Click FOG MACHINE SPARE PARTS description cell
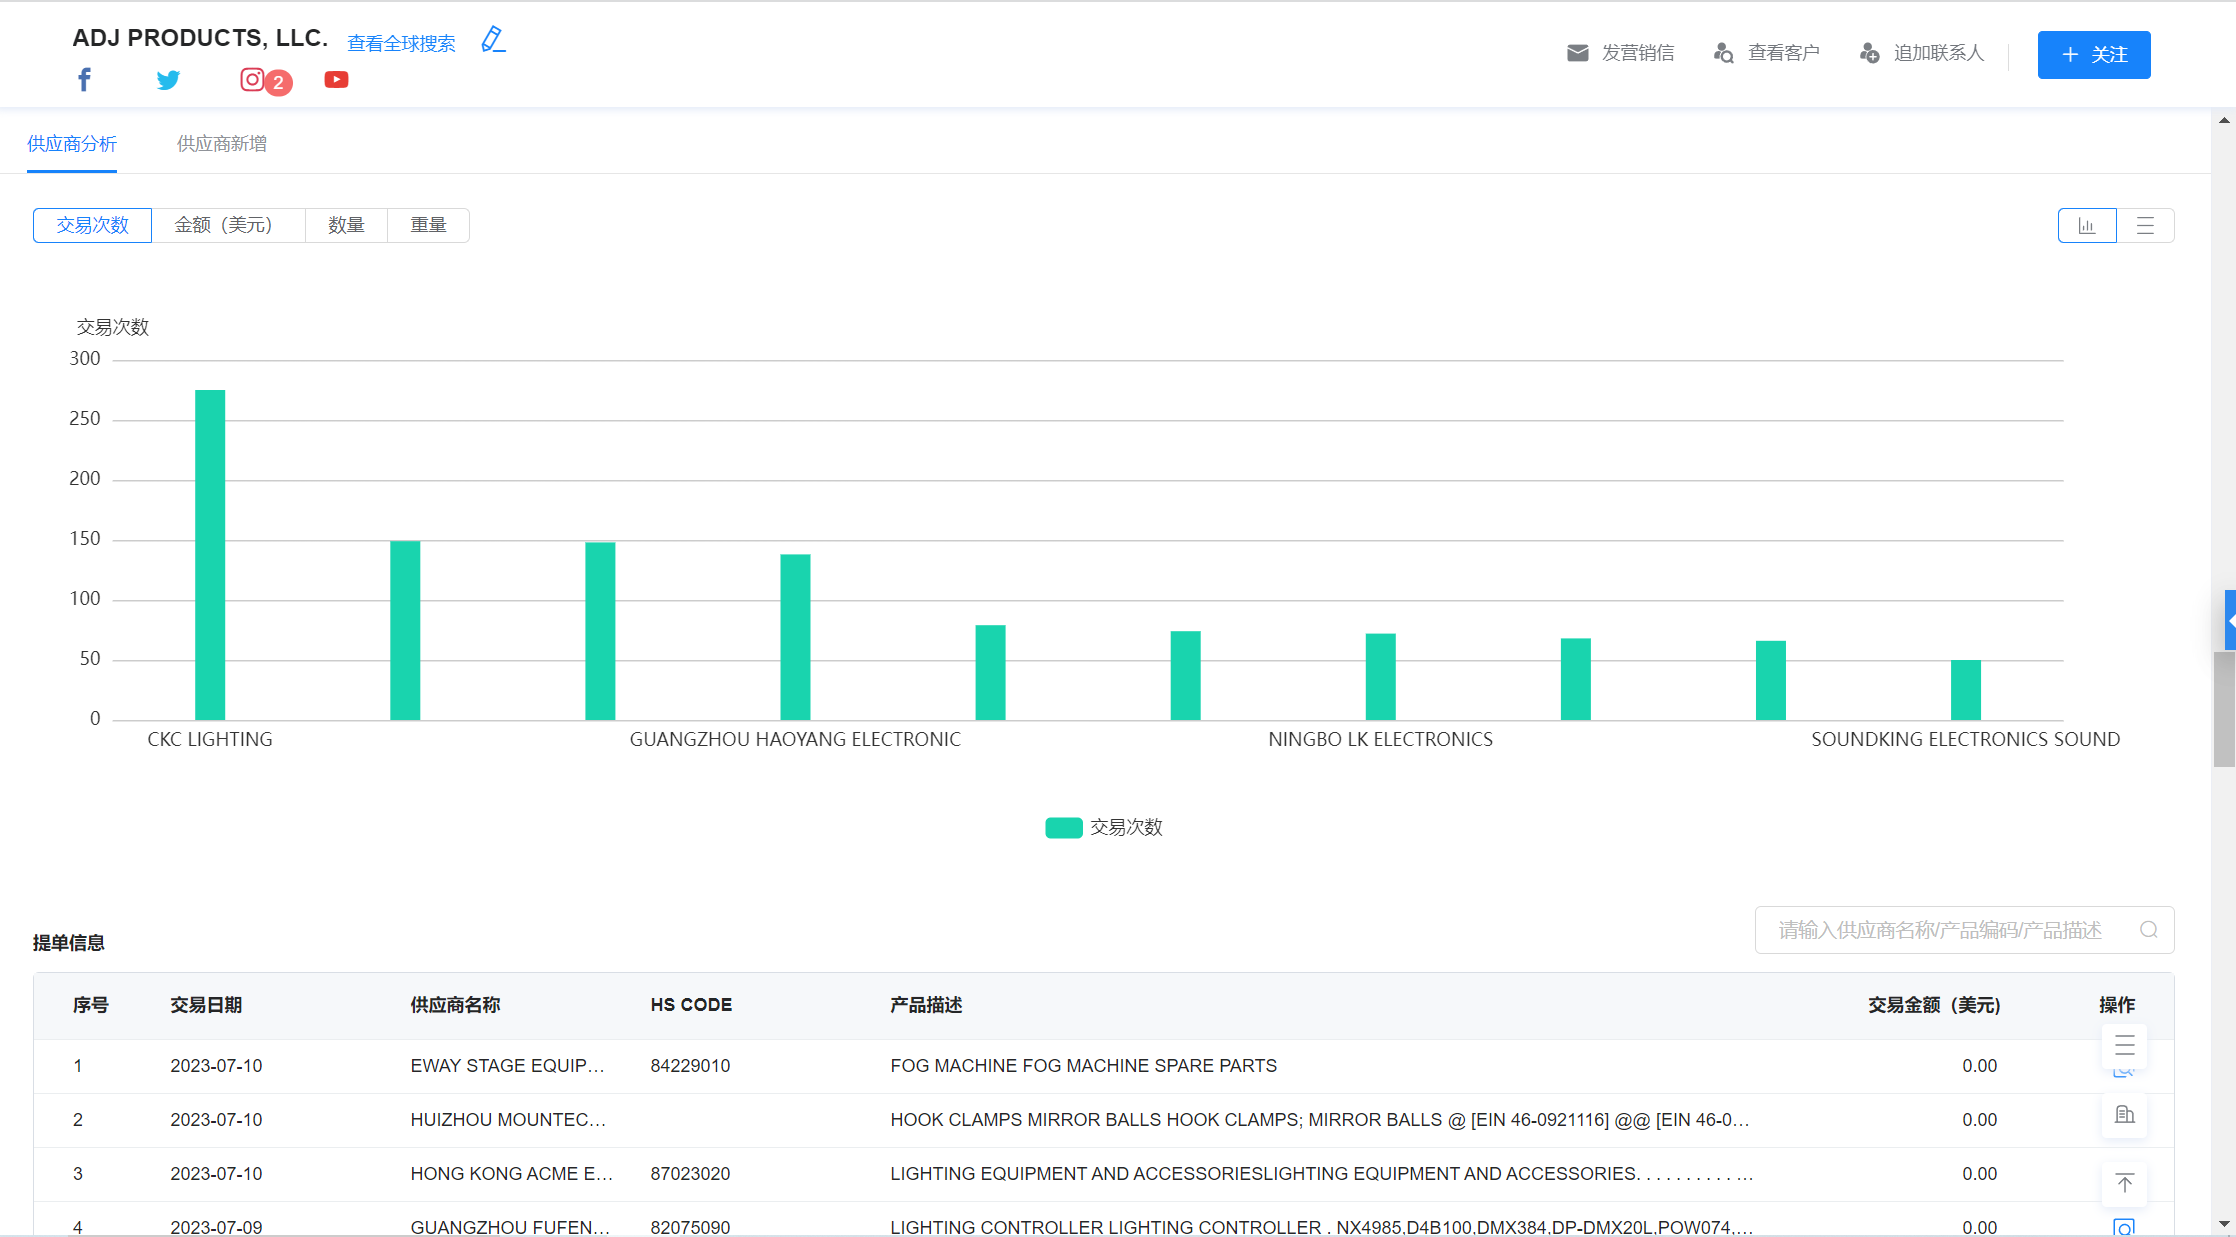 pos(1083,1066)
